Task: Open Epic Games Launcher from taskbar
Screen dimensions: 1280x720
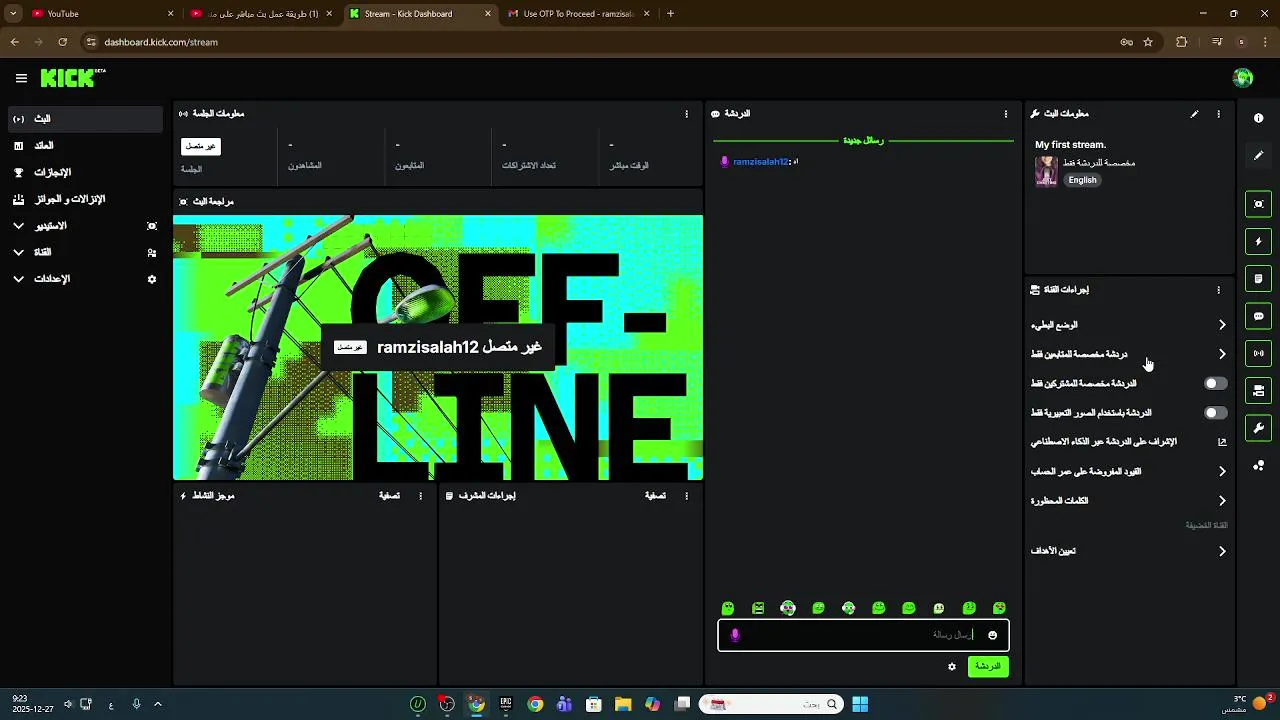Action: click(506, 704)
